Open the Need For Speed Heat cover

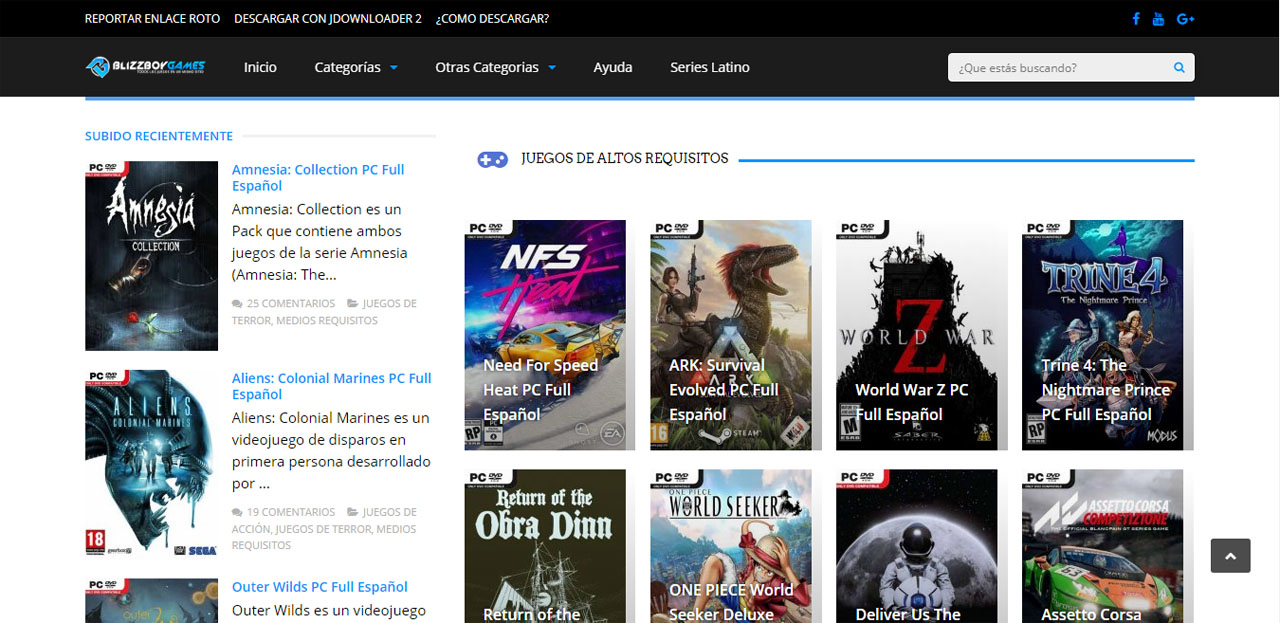point(544,334)
